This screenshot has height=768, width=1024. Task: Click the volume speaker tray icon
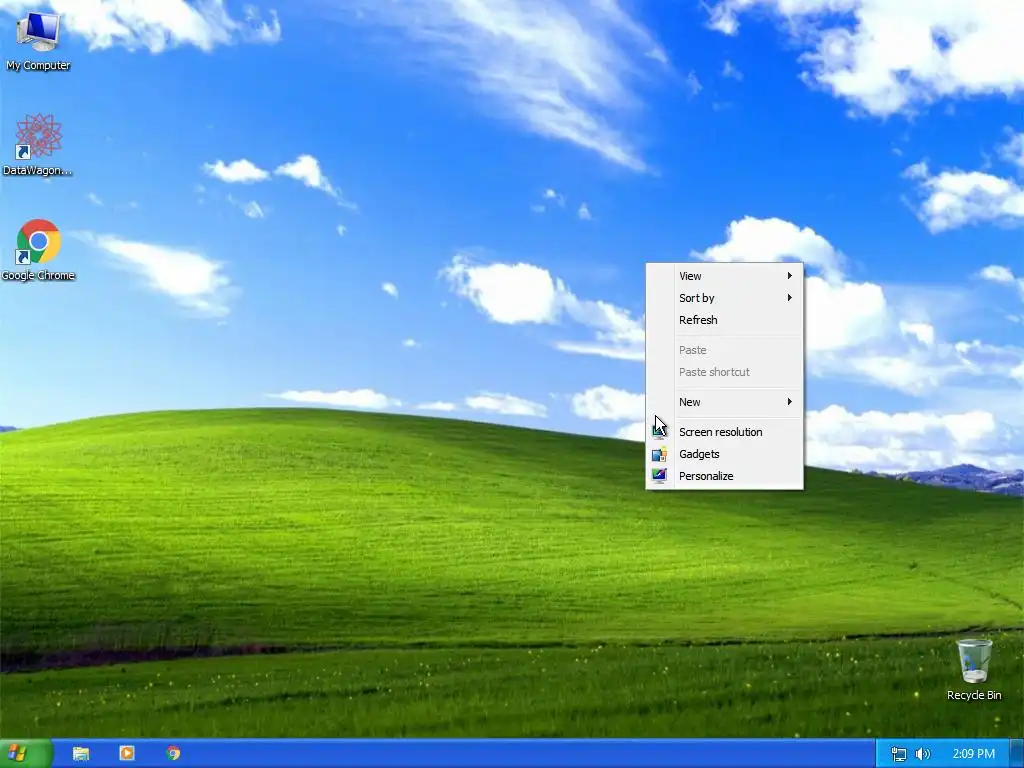922,754
